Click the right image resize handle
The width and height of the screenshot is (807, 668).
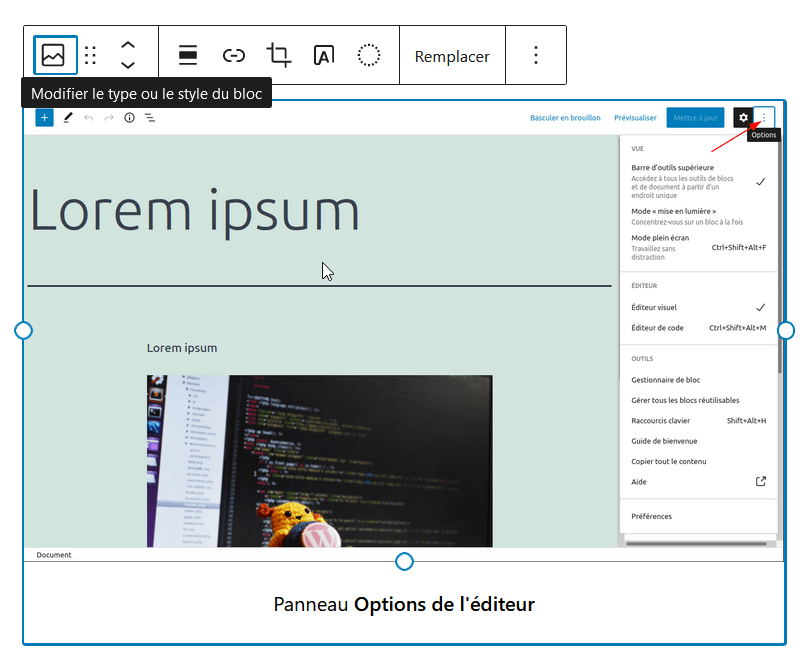[x=786, y=330]
